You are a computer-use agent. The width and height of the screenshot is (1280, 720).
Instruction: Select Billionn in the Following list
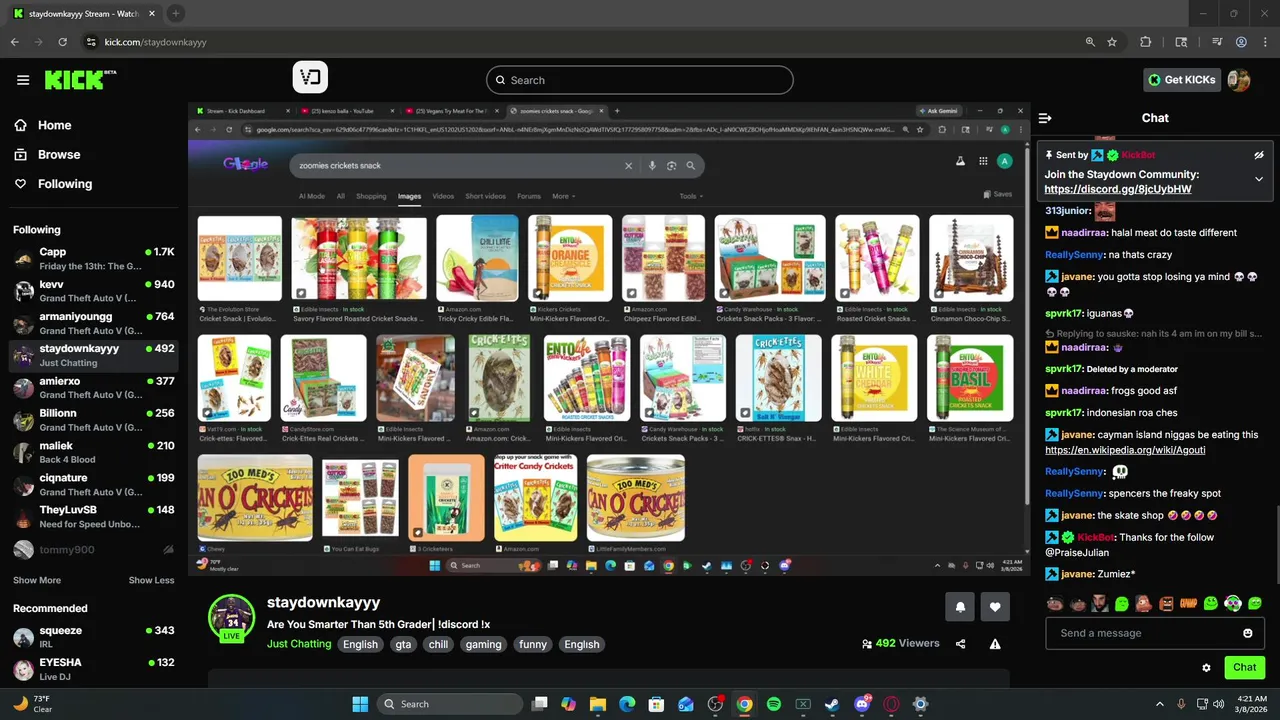coord(94,420)
